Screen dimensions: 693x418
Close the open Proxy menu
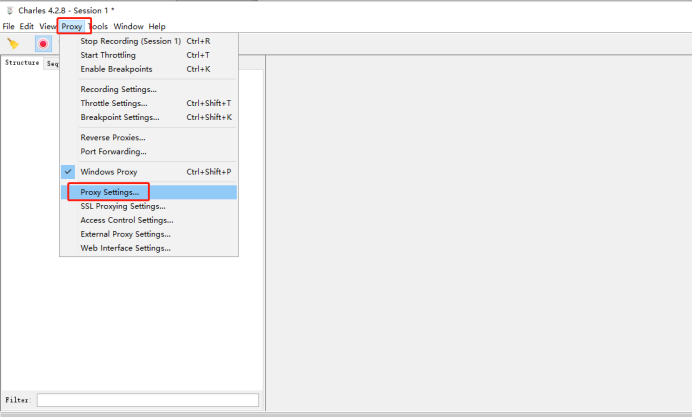pyautogui.click(x=72, y=27)
